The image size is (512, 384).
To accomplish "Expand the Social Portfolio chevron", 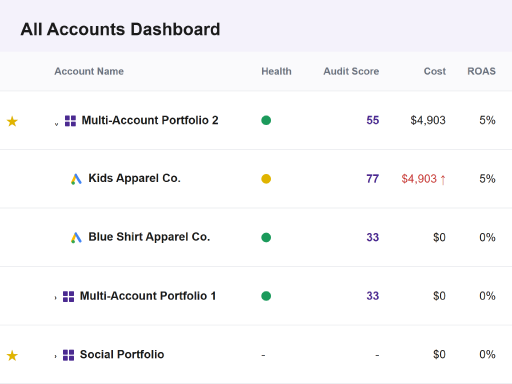I will pyautogui.click(x=55, y=356).
